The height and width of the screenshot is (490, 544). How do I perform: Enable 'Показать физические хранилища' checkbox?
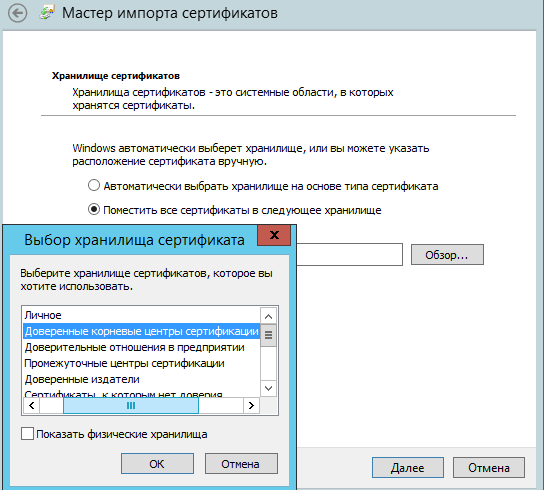(27, 434)
